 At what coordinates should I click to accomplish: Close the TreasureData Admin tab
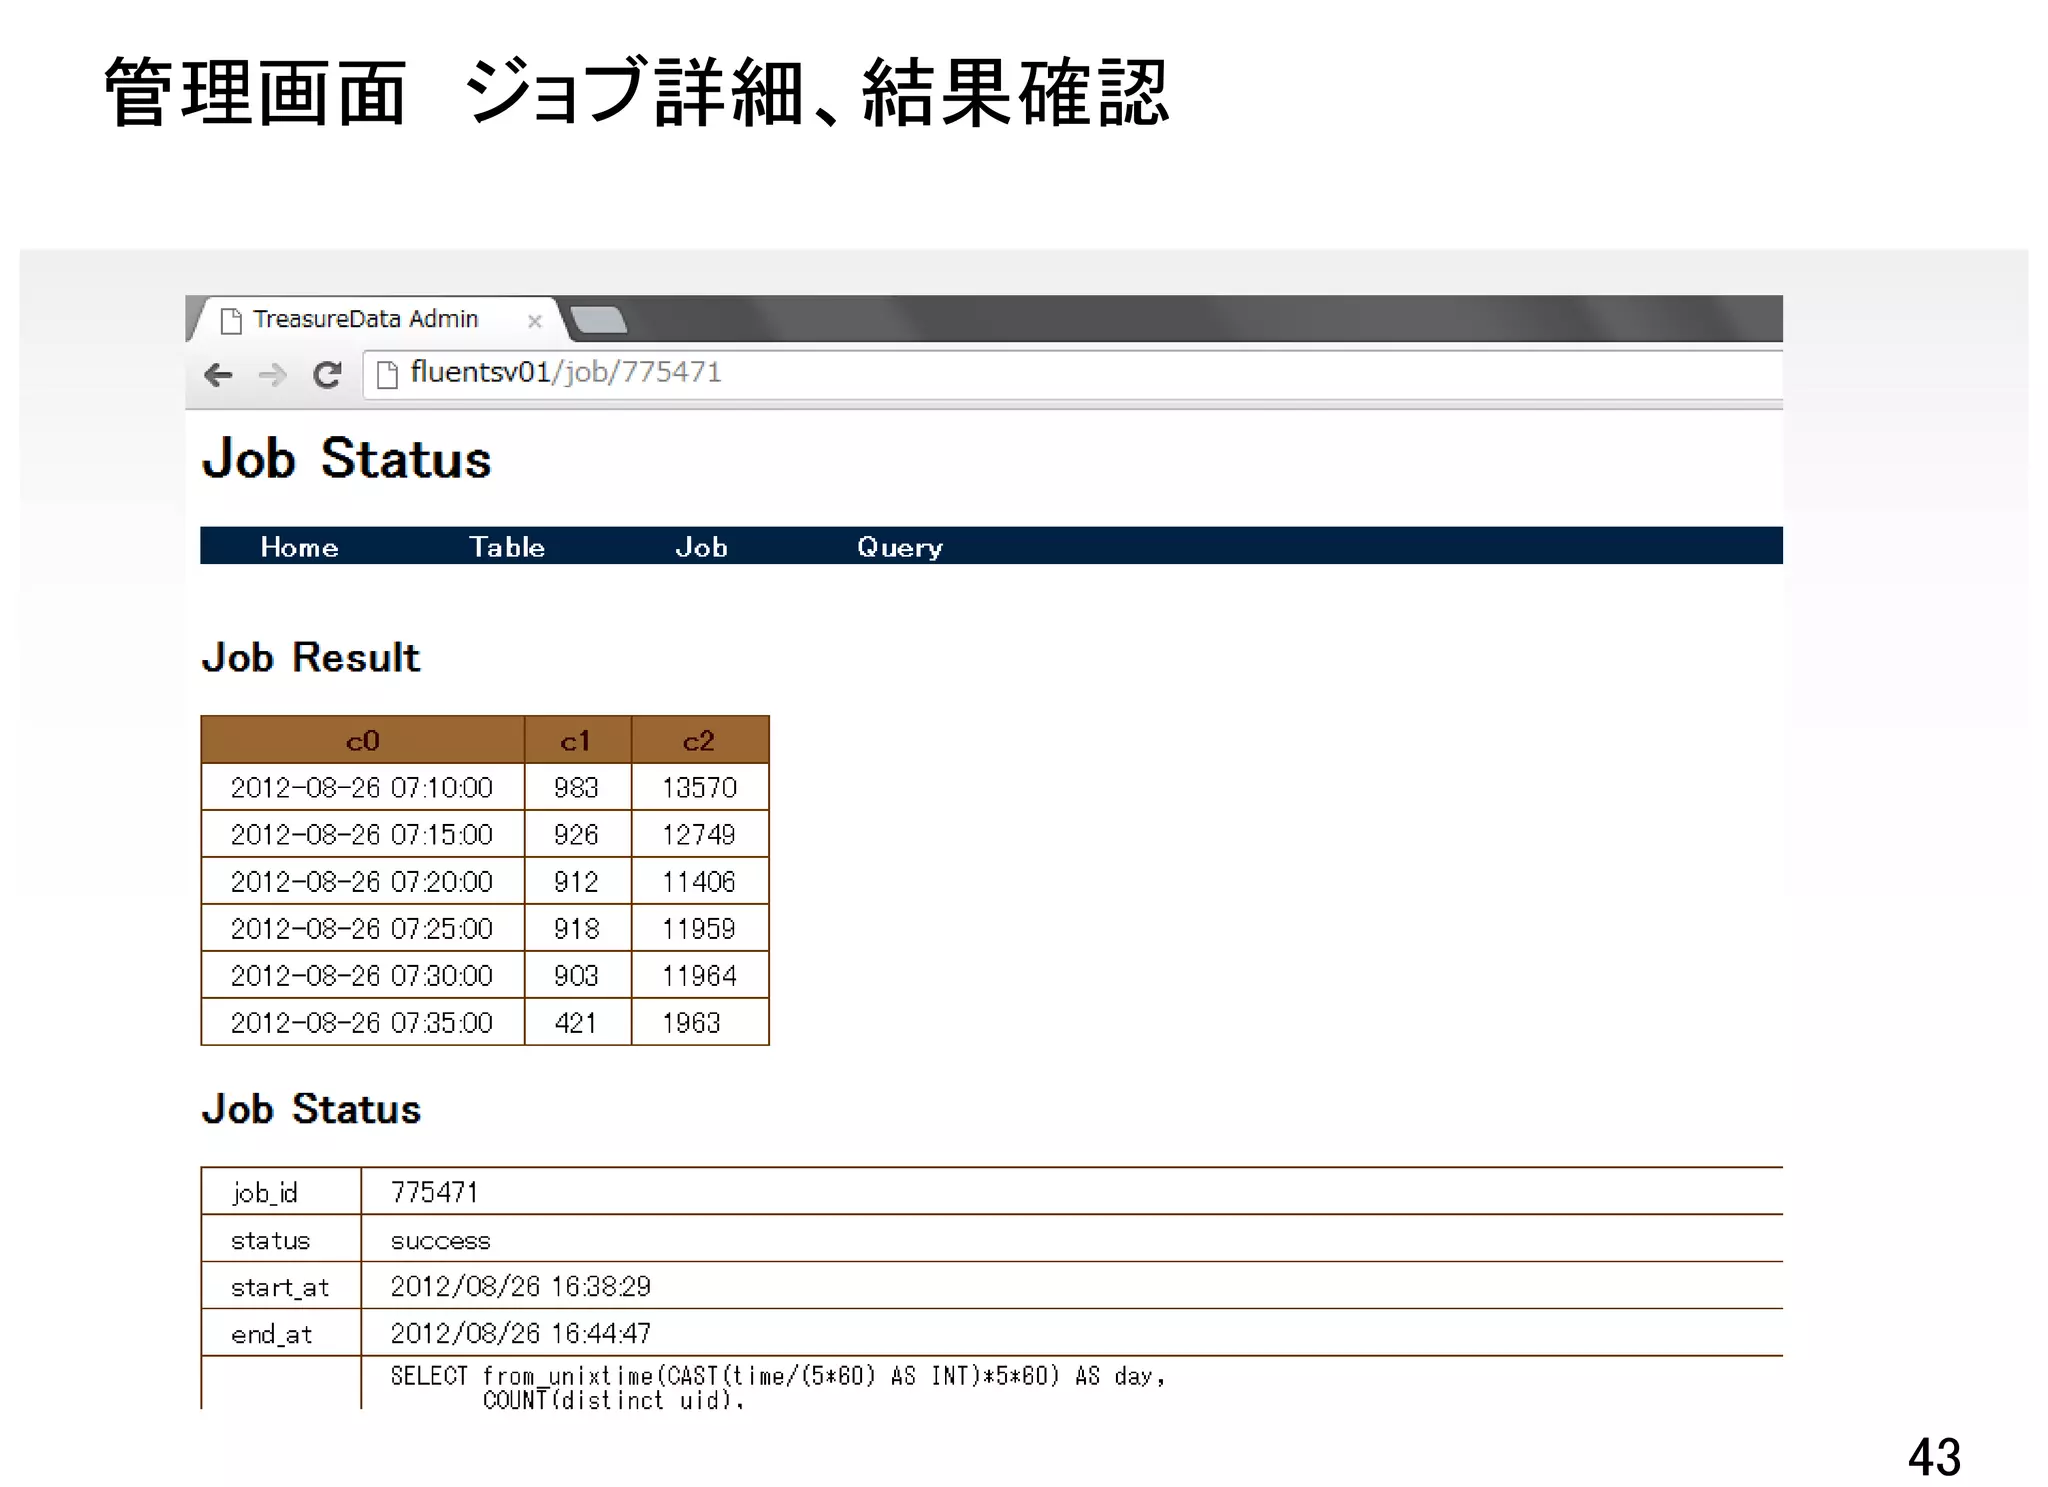pyautogui.click(x=535, y=321)
